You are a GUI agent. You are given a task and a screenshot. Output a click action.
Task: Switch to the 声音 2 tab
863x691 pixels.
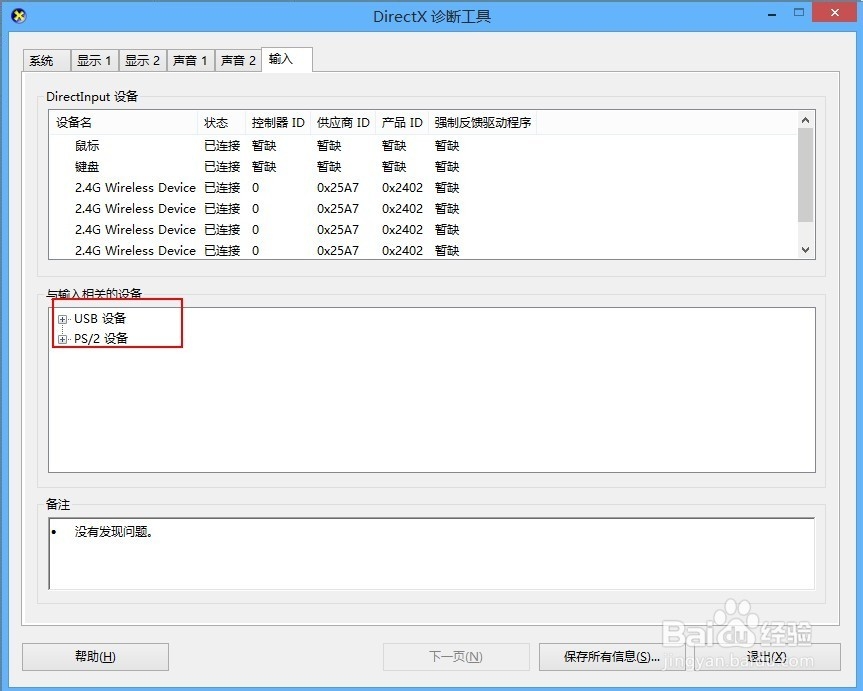[238, 61]
